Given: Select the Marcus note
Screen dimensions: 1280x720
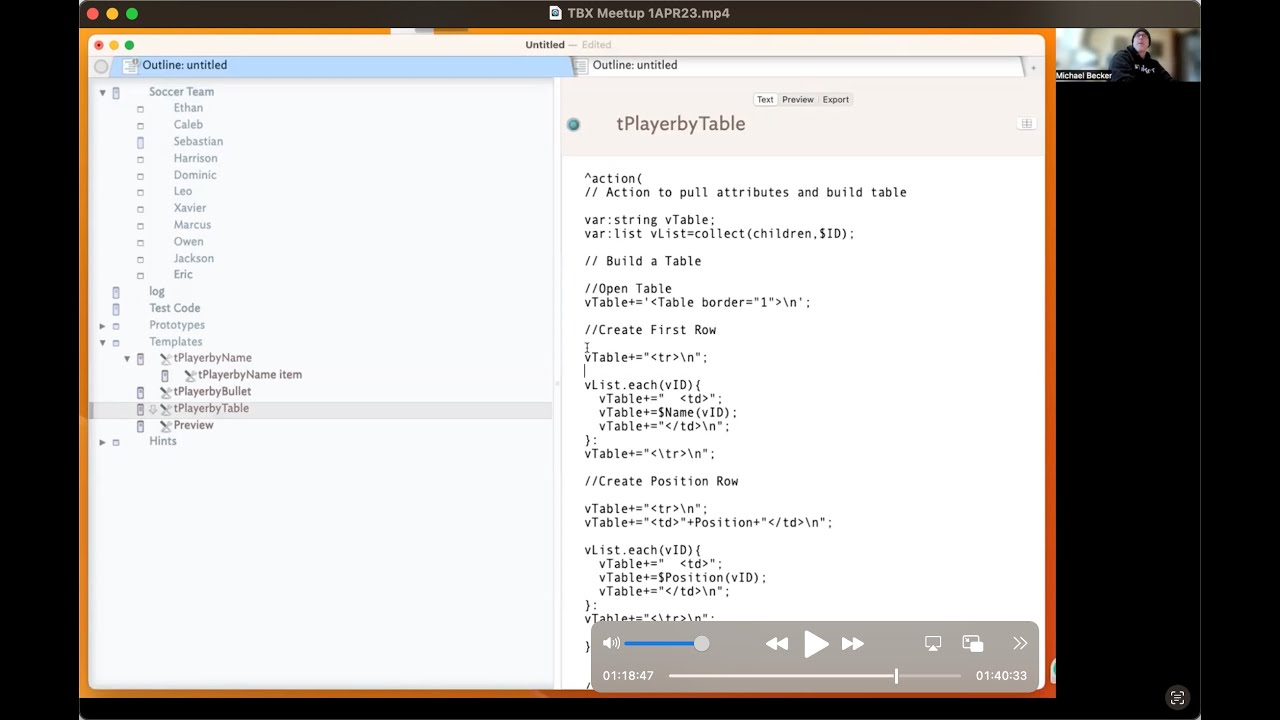Looking at the screenshot, I should pos(192,225).
